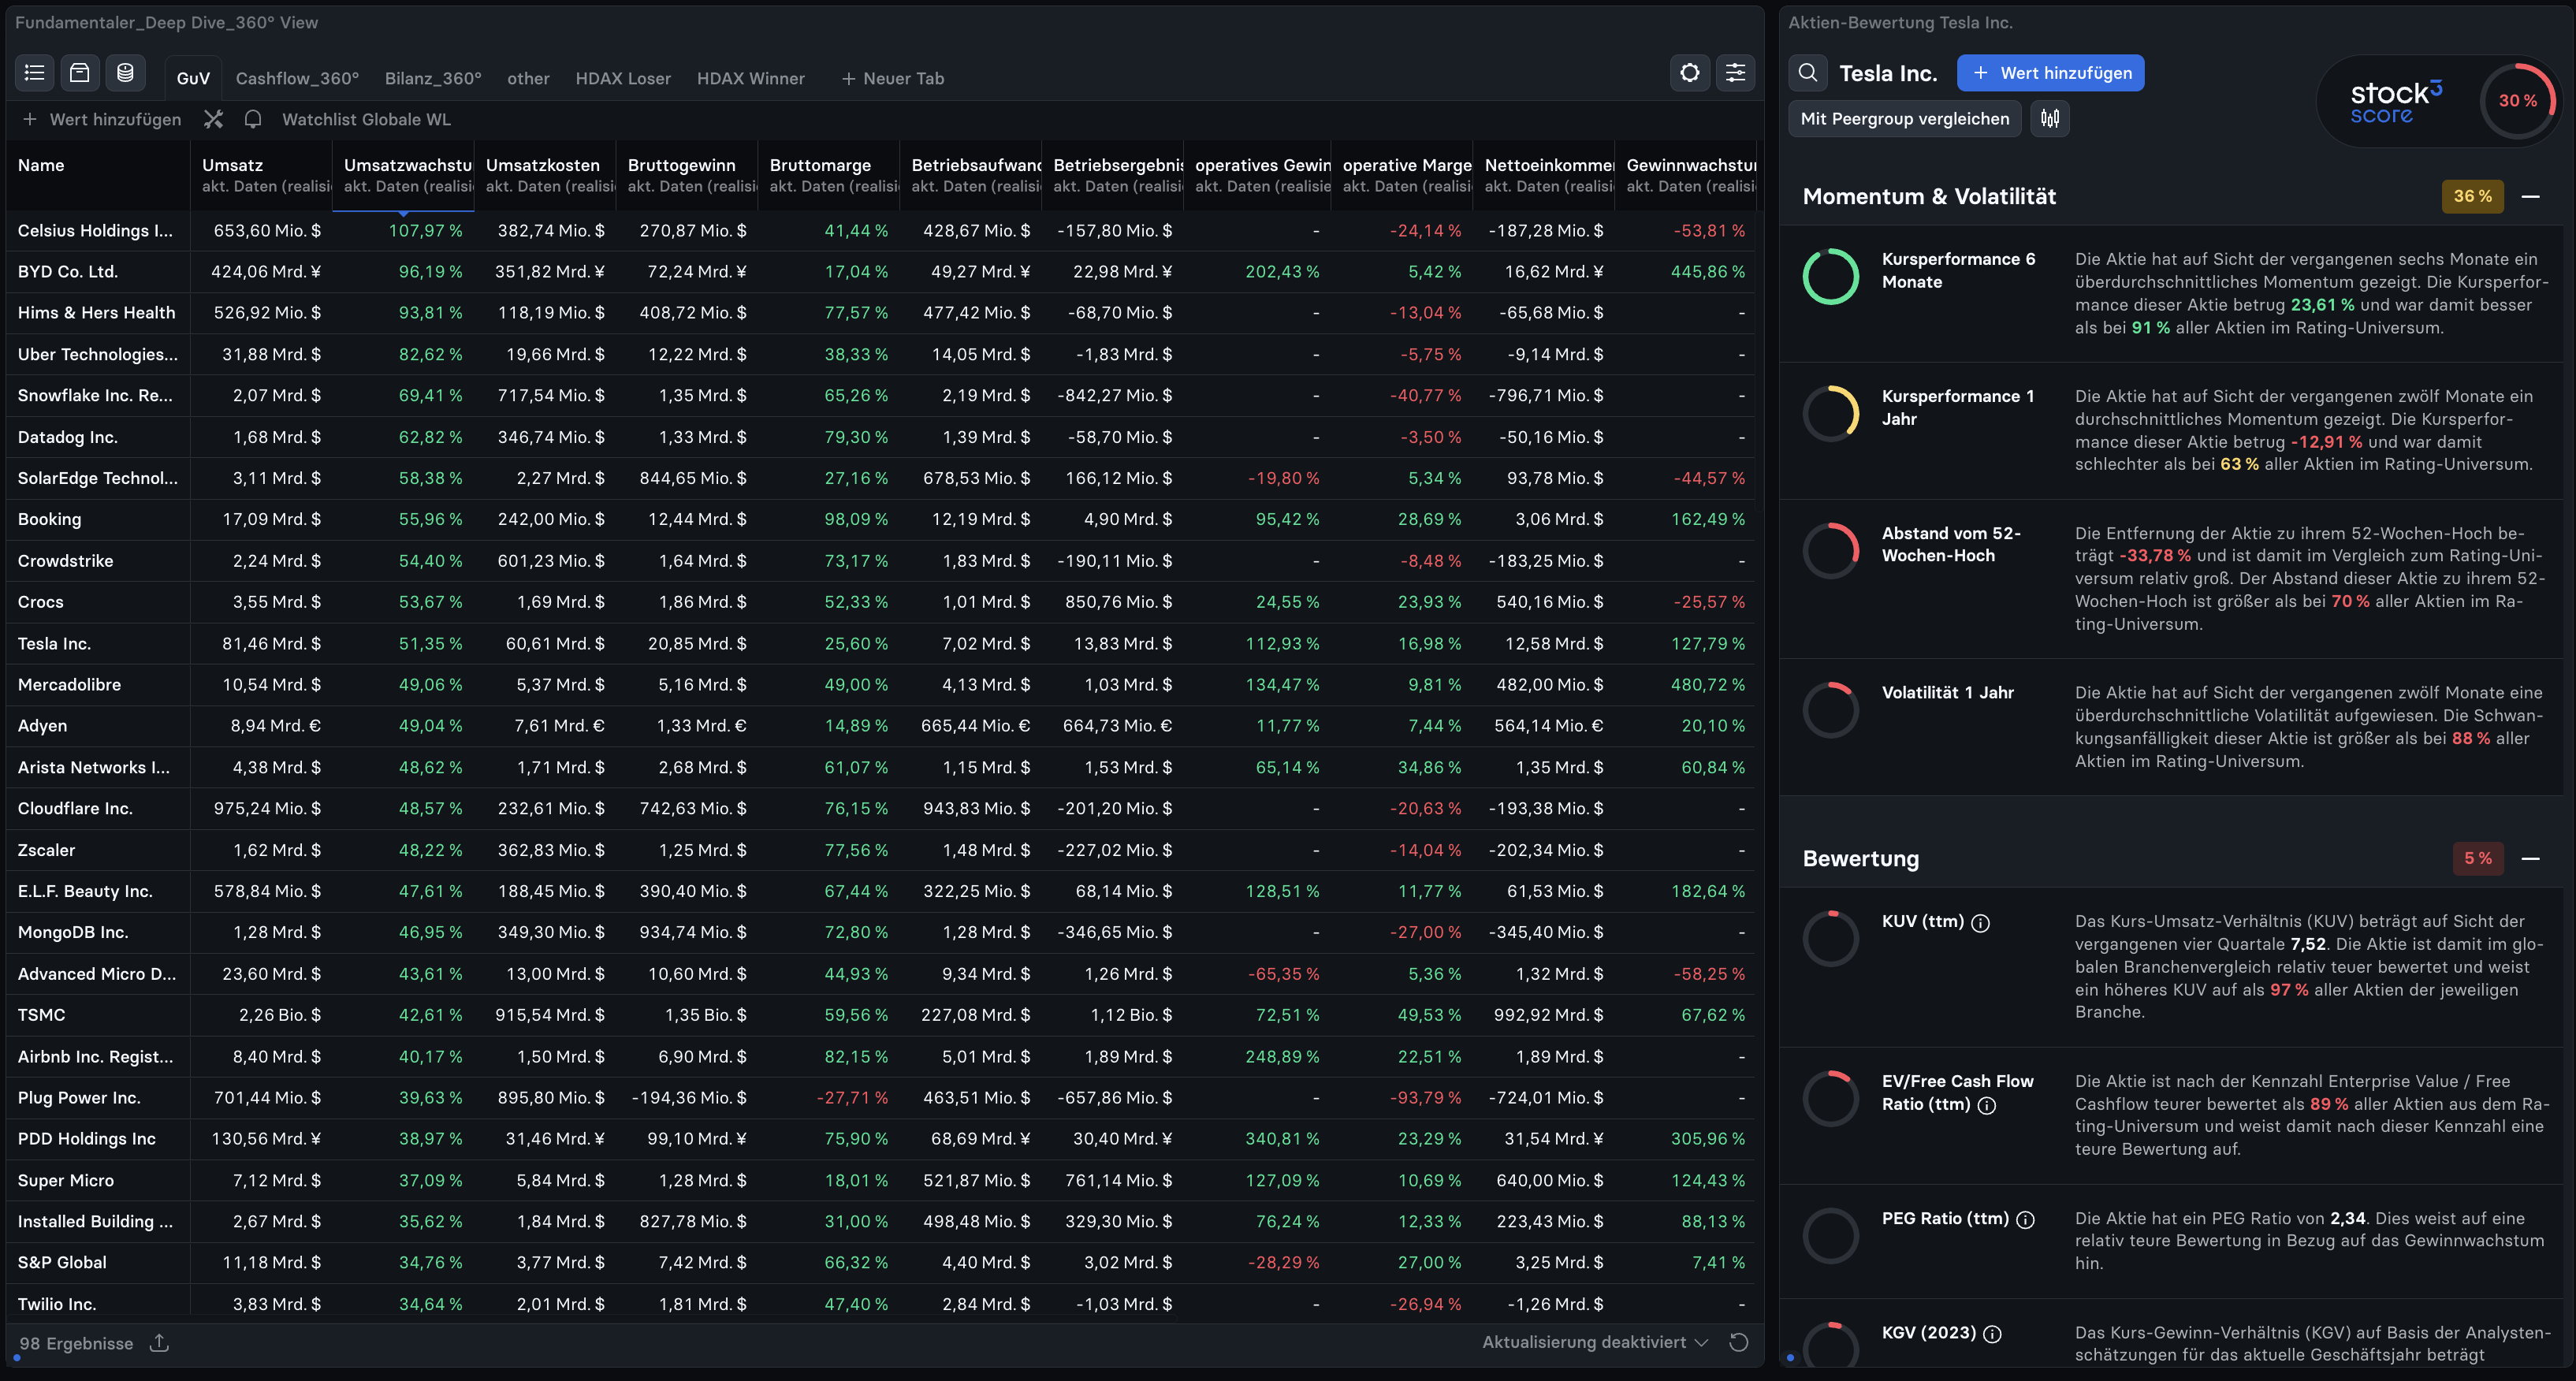Click info icon next to KUV (ttm)

click(1980, 923)
